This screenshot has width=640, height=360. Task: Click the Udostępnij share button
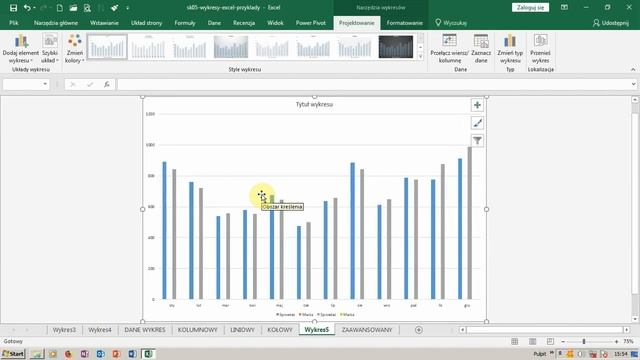(611, 23)
